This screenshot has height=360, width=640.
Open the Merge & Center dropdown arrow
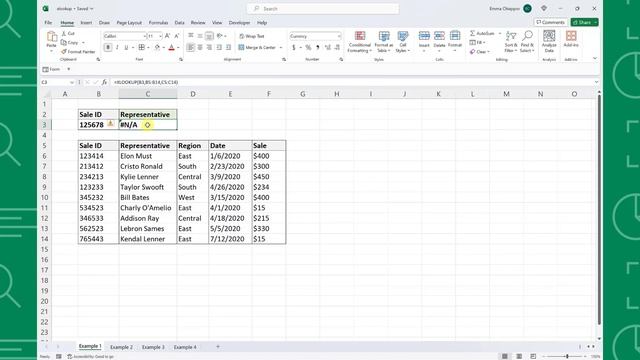[x=281, y=48]
